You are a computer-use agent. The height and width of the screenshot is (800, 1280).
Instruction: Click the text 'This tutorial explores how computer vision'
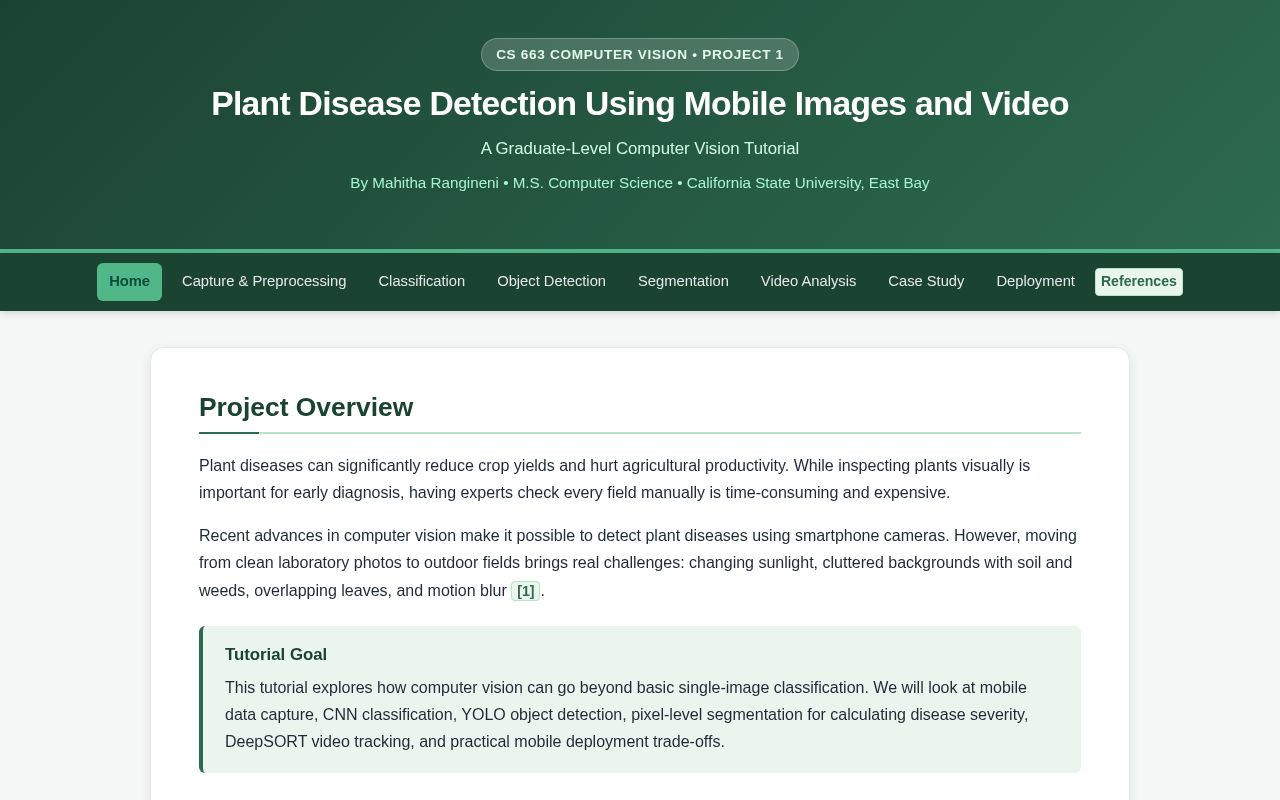tap(640, 715)
